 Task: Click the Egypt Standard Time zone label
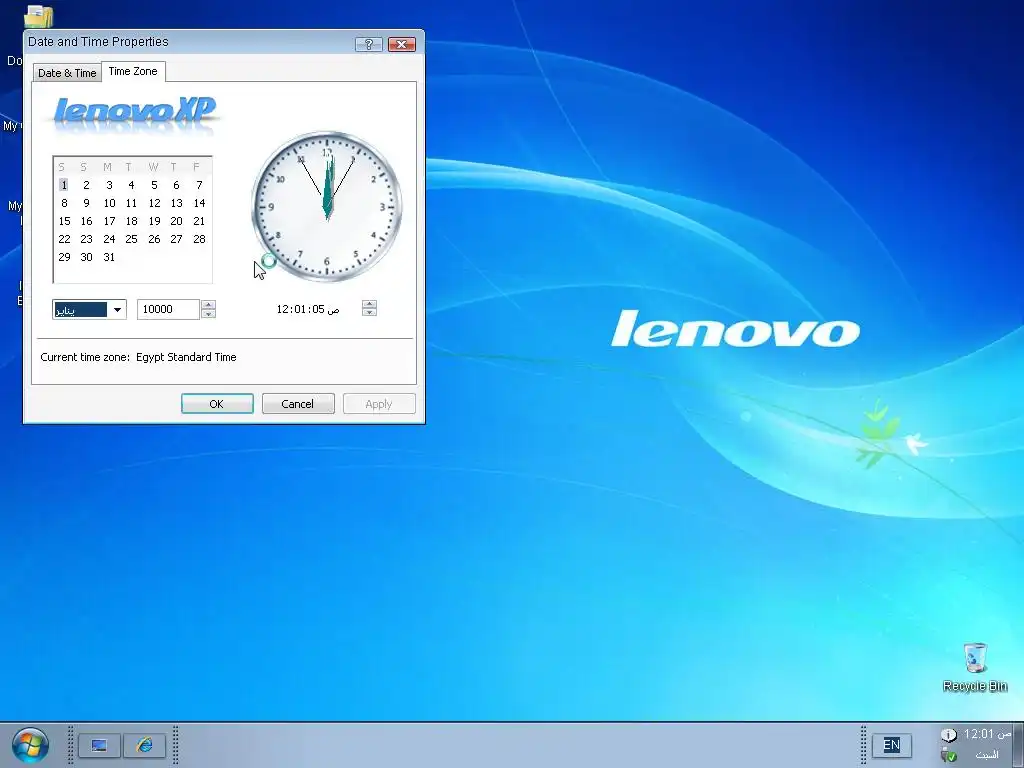[186, 357]
